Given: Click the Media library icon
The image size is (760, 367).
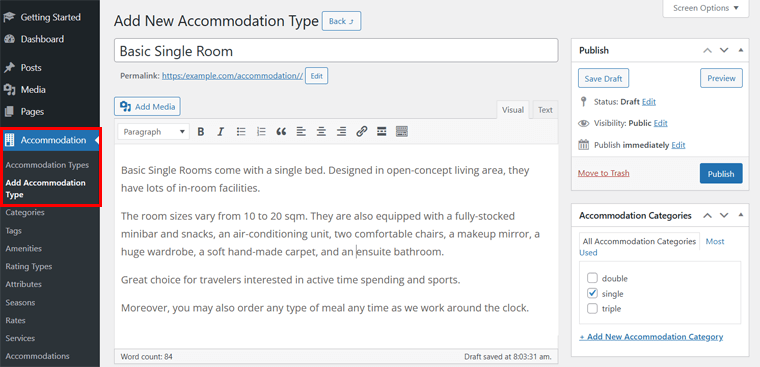Looking at the screenshot, I should coord(9,90).
